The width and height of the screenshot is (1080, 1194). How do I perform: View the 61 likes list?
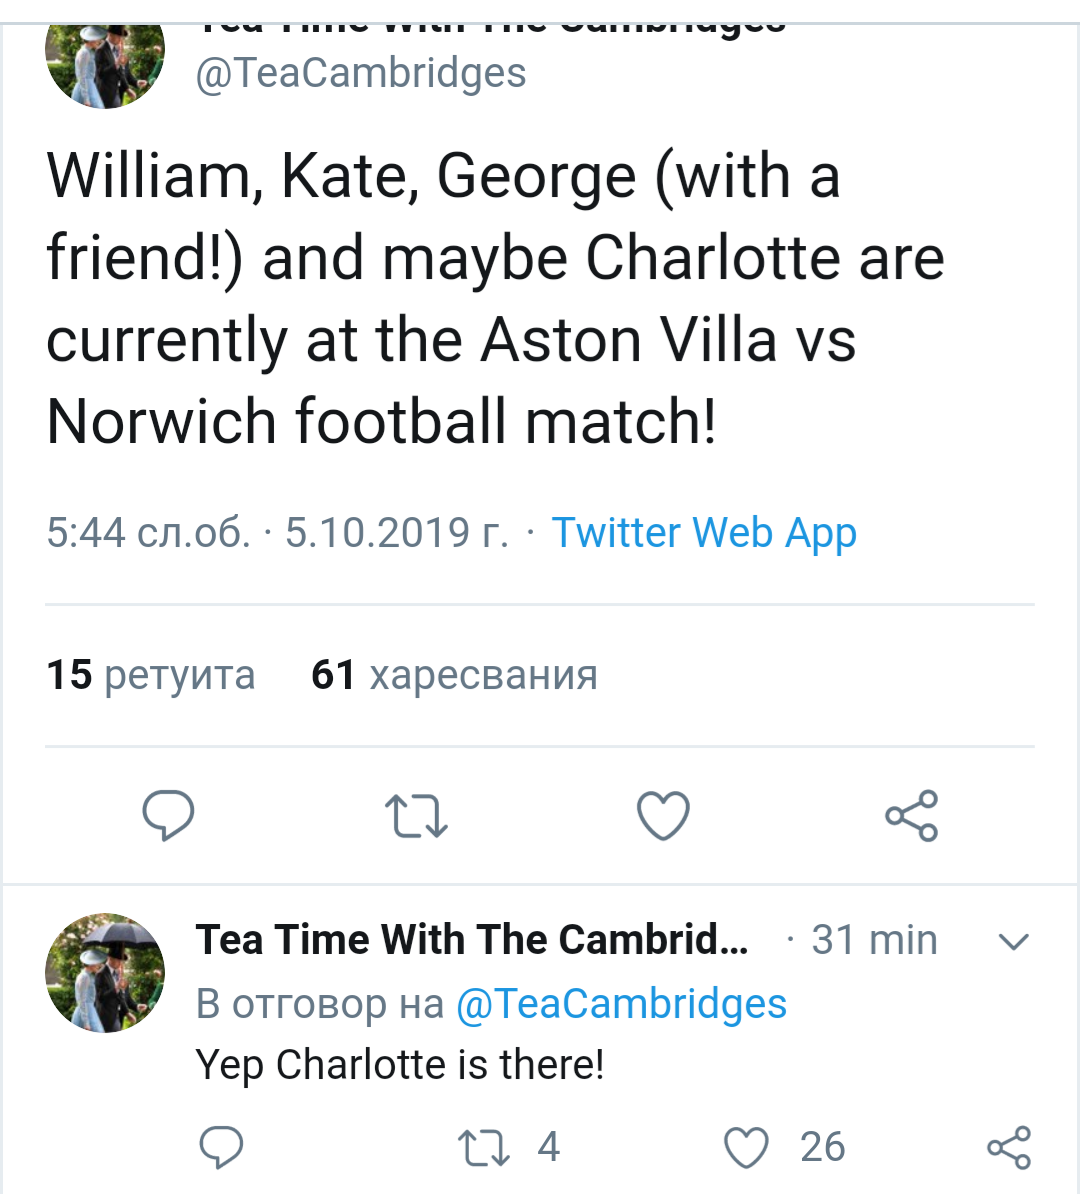coord(454,675)
